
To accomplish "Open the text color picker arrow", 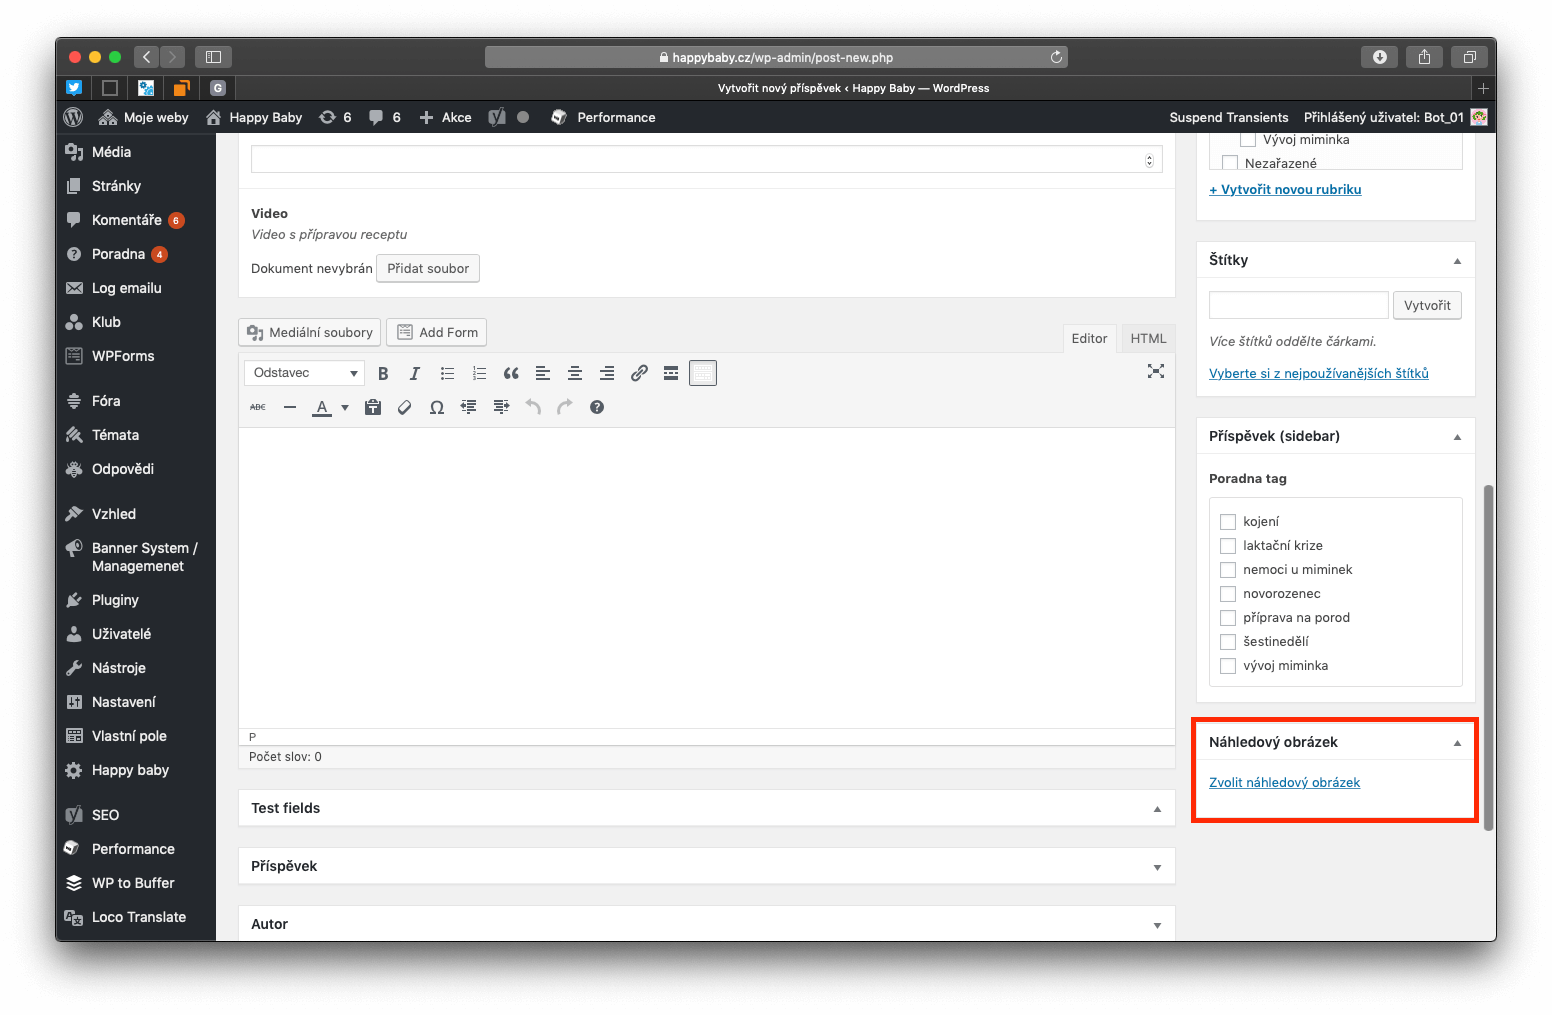I will click(x=345, y=407).
